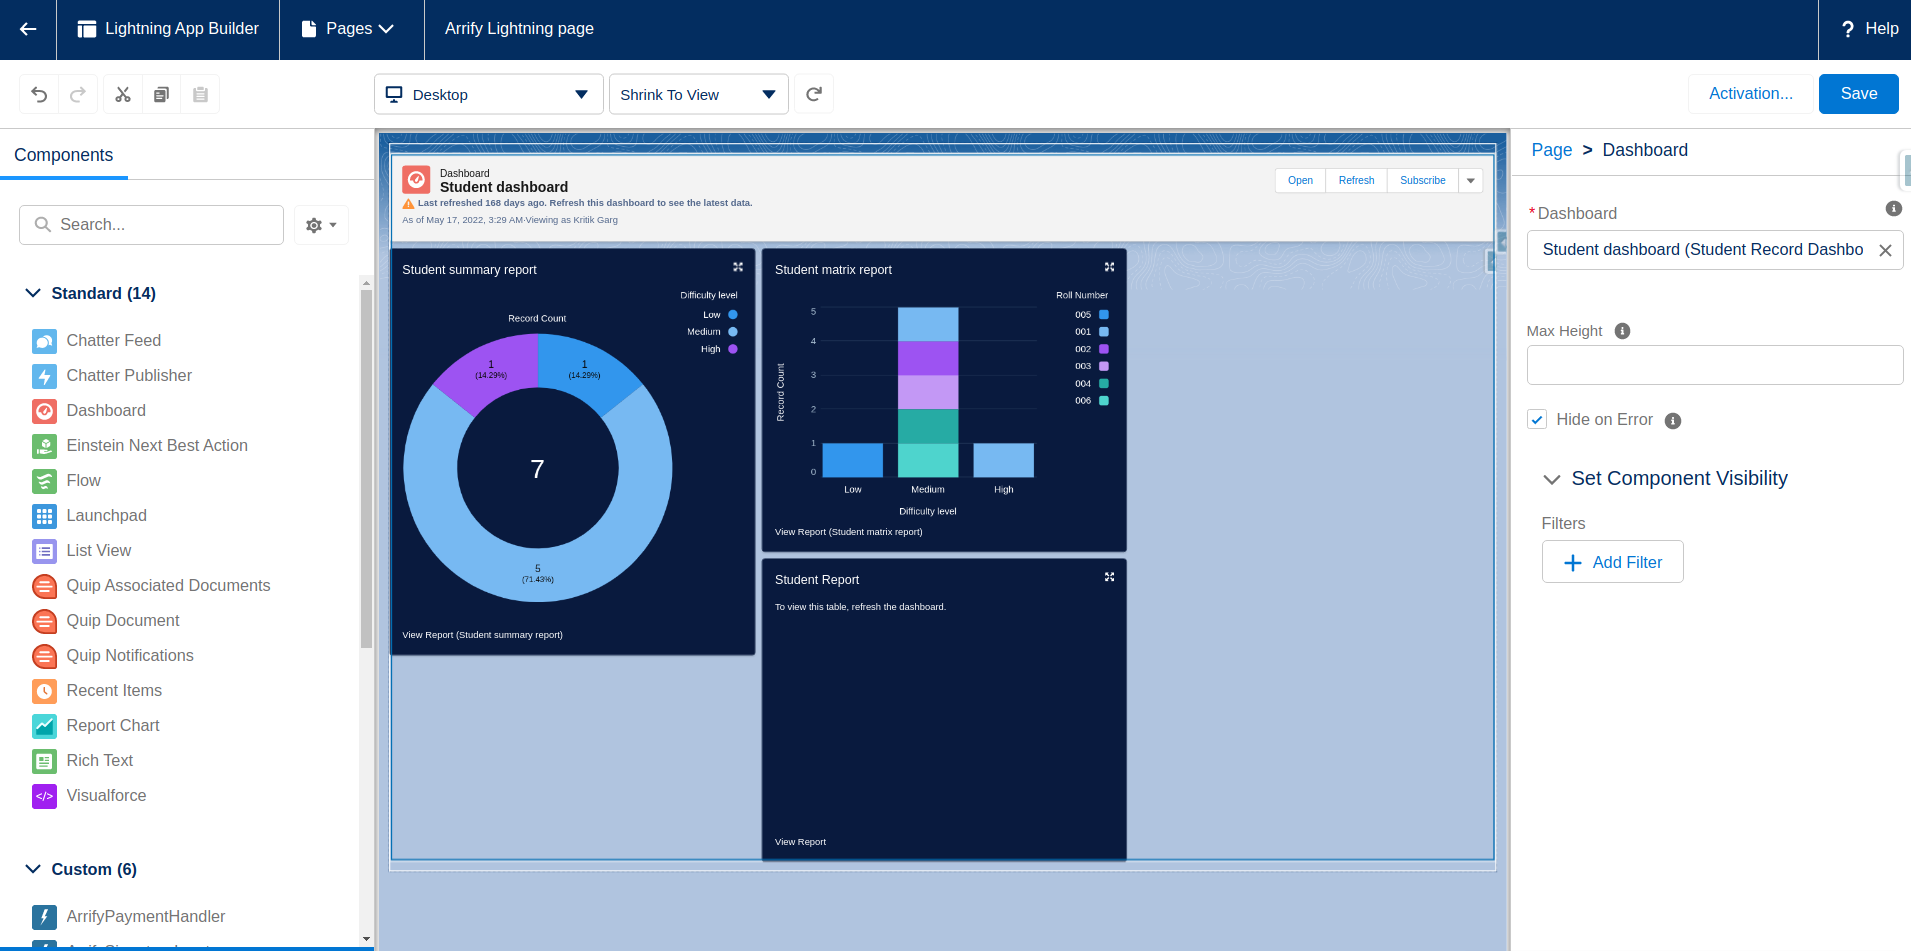Click roll number 005 legend swatch
Screen dimensions: 1911x951
click(x=1104, y=315)
